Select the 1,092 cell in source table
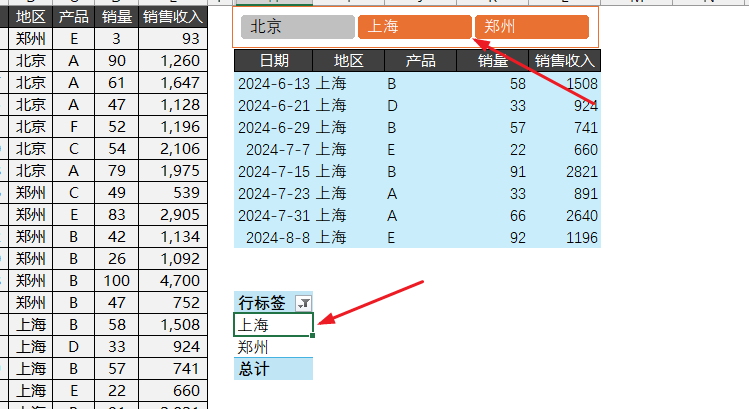Viewport: 749px width, 409px height. click(173, 258)
